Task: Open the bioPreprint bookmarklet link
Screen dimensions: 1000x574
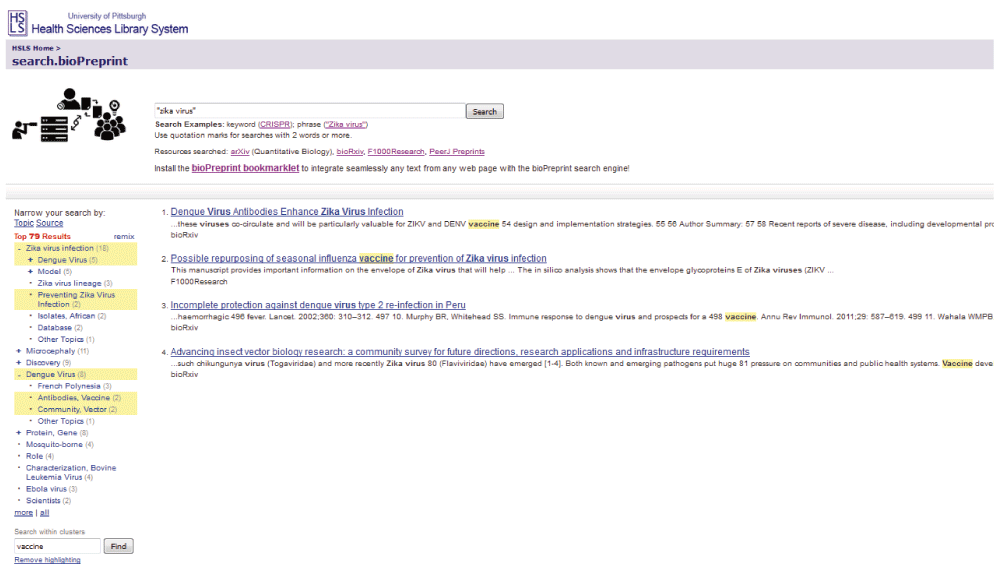Action: (245, 169)
